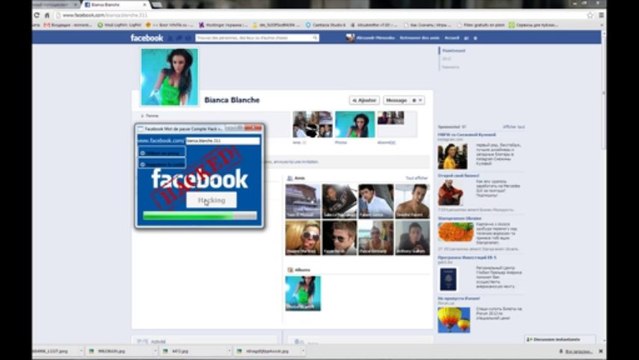Click the first friend thumbnail in Amis grid

[x=303, y=201]
